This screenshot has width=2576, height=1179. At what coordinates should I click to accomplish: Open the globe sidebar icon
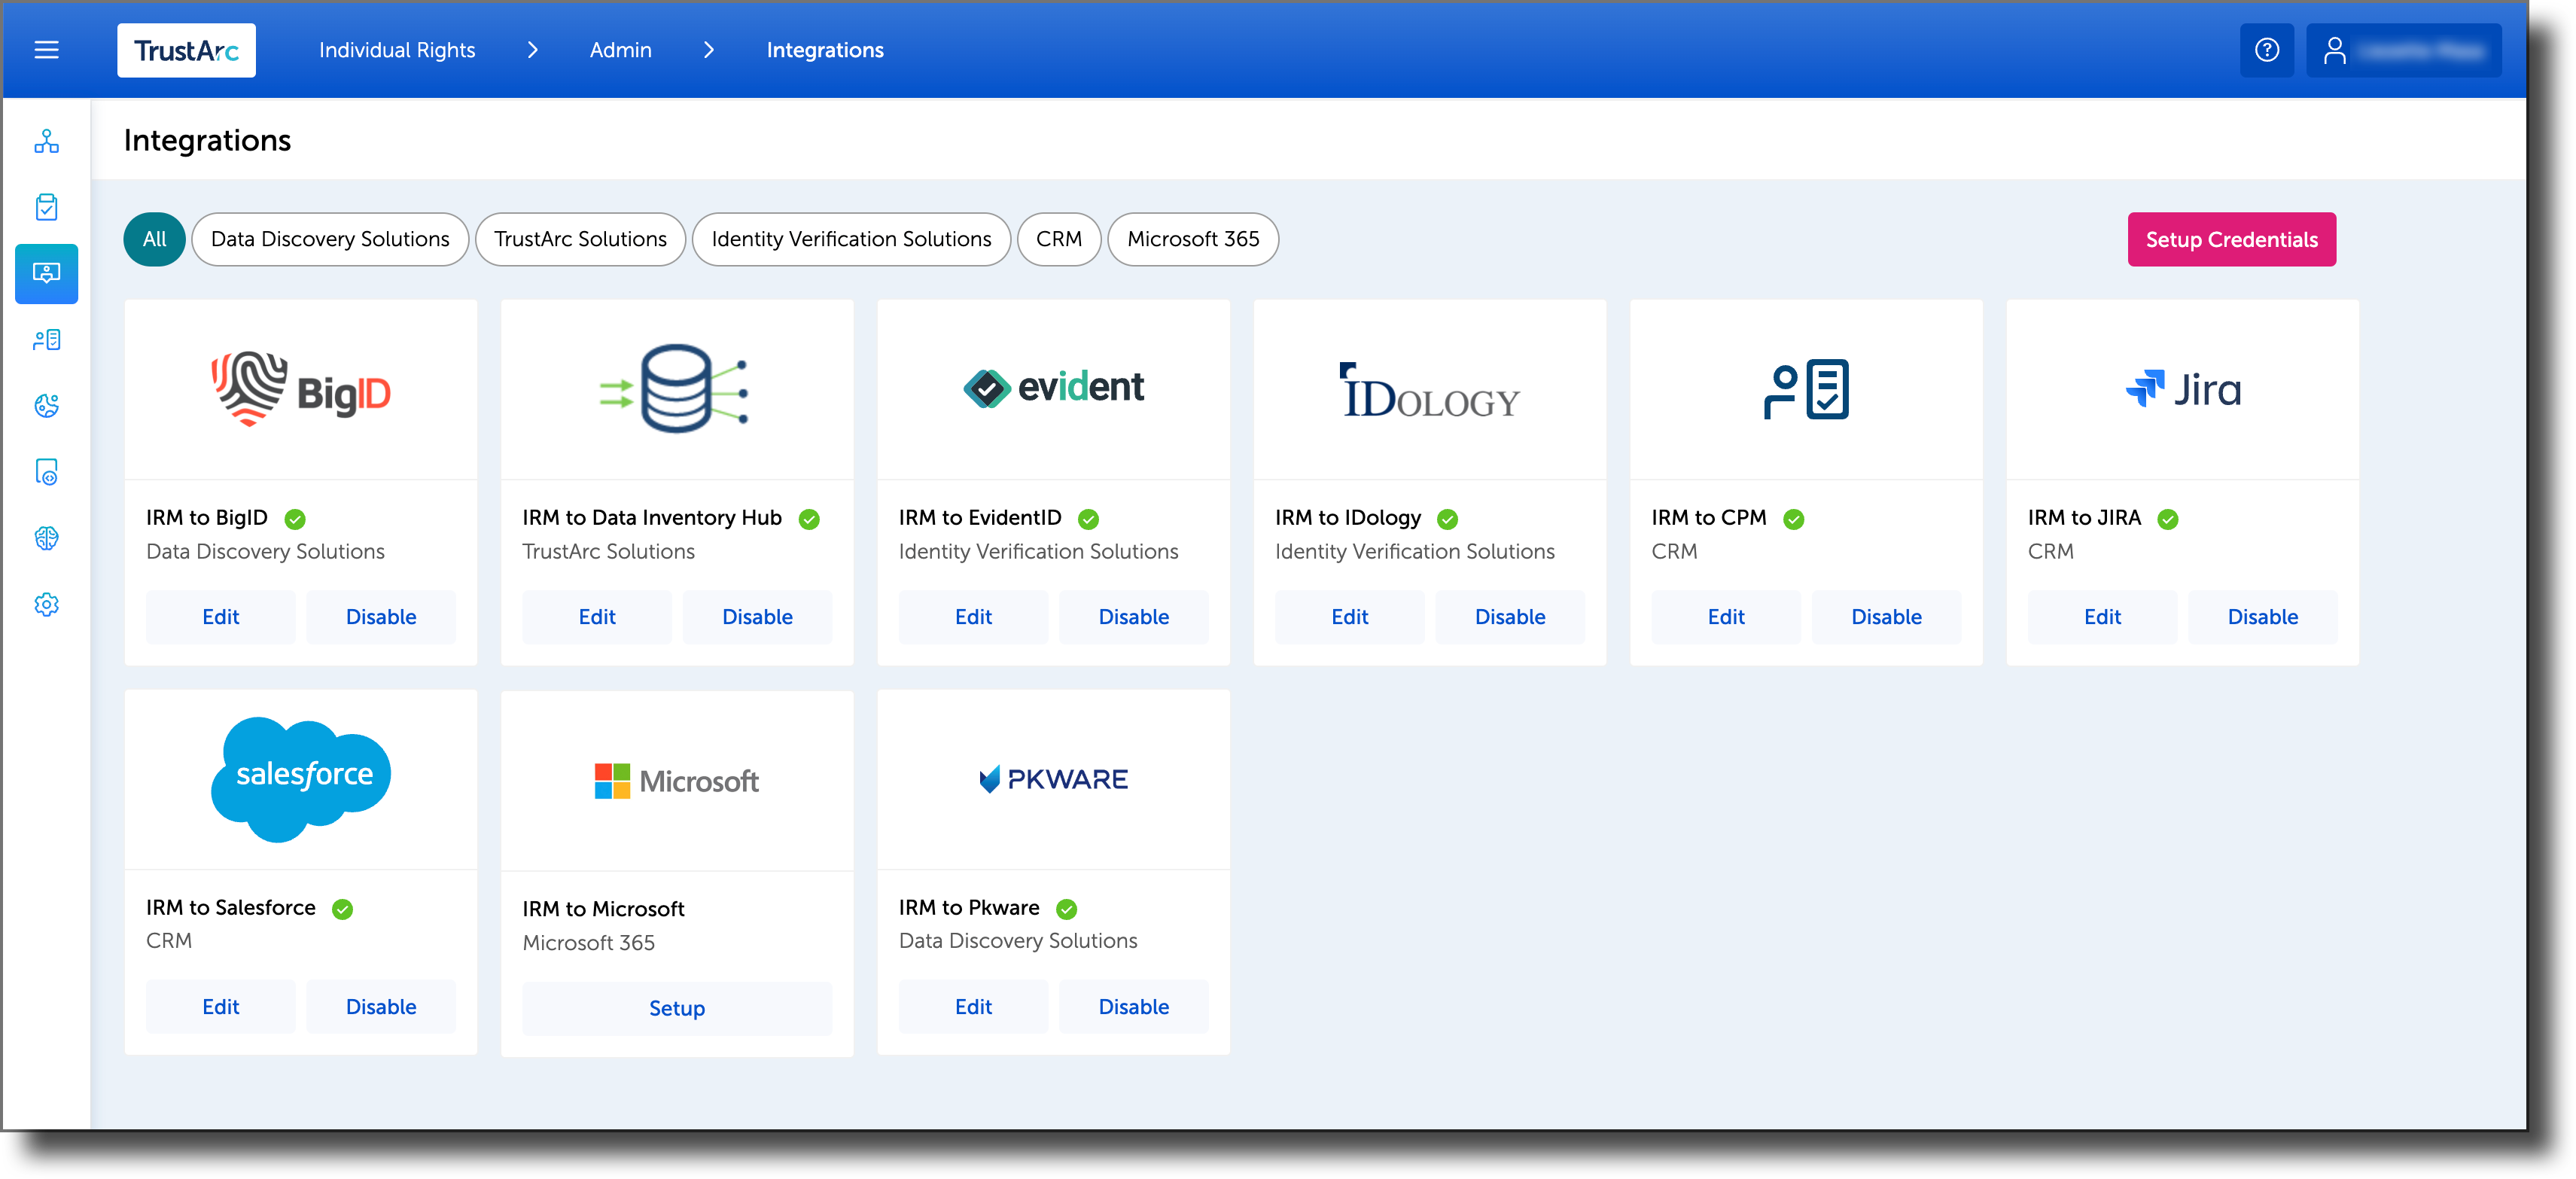pyautogui.click(x=46, y=406)
